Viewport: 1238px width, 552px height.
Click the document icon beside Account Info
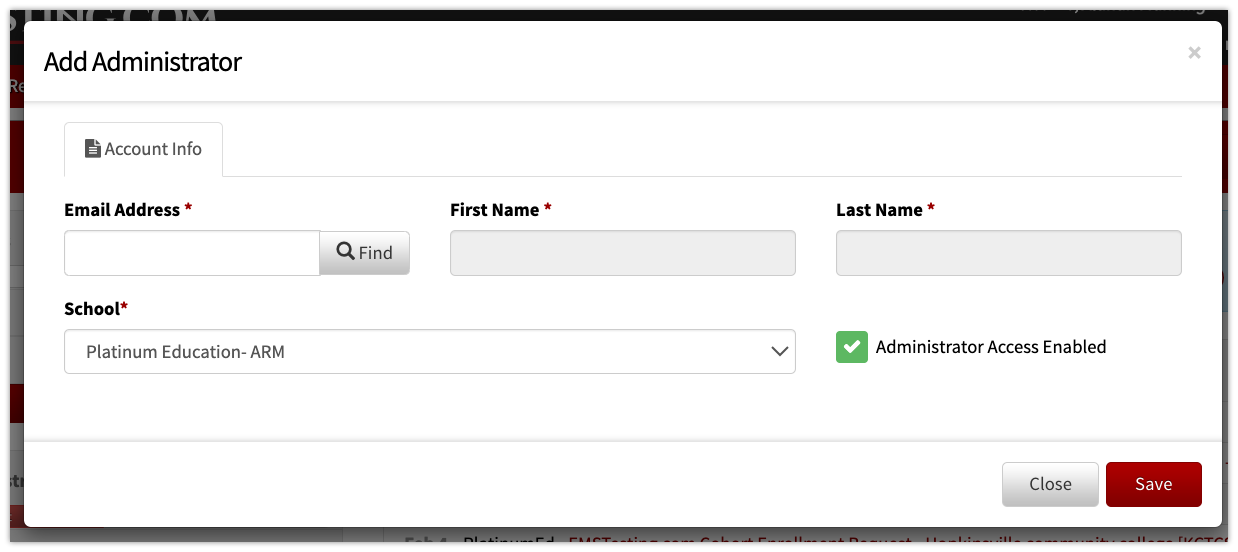(x=93, y=149)
